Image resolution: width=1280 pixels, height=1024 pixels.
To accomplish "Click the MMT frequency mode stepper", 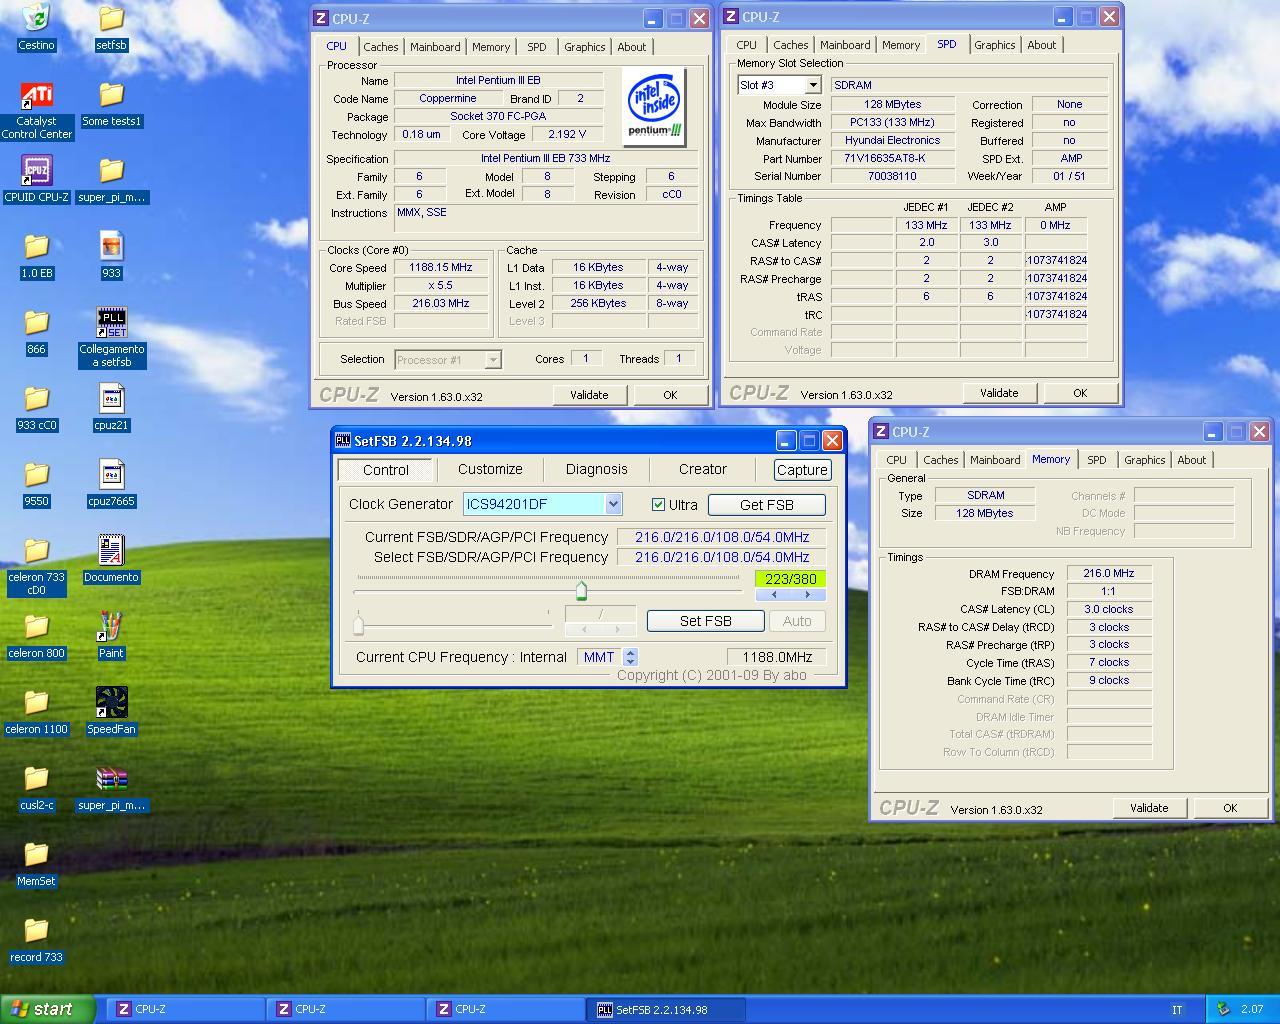I will pos(630,657).
